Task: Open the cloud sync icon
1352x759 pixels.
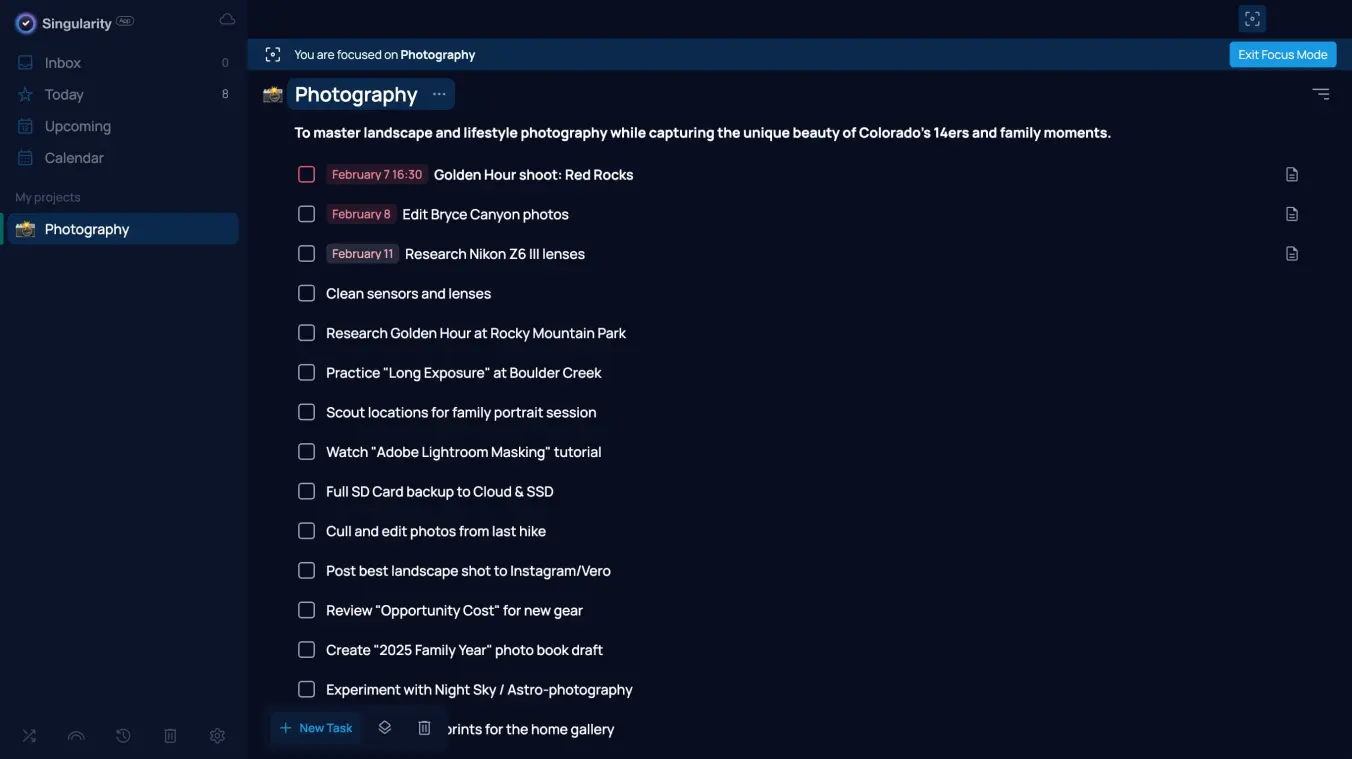Action: point(227,20)
